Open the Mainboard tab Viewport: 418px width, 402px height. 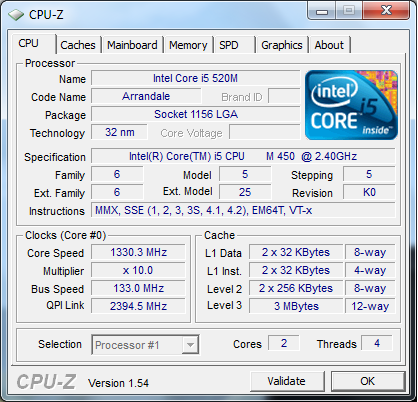(x=132, y=45)
